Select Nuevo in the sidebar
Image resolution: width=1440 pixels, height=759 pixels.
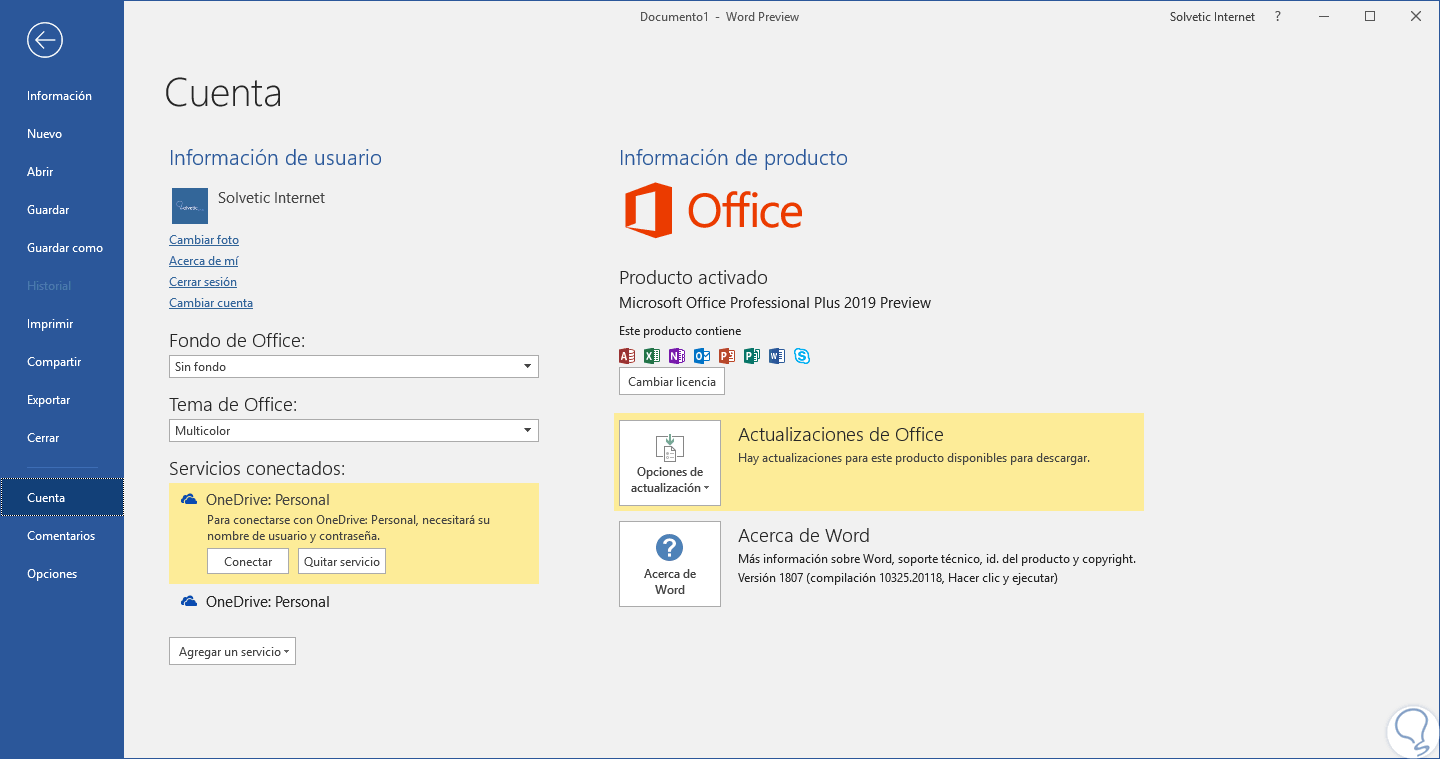point(44,134)
